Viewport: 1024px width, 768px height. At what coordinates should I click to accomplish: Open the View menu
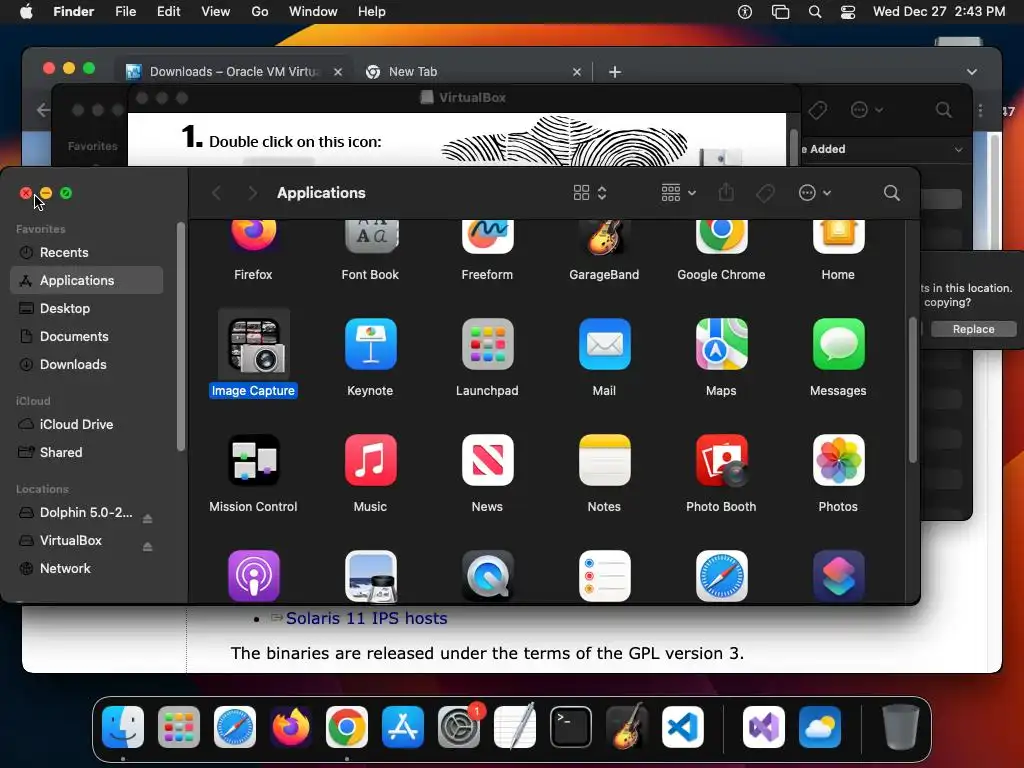216,12
